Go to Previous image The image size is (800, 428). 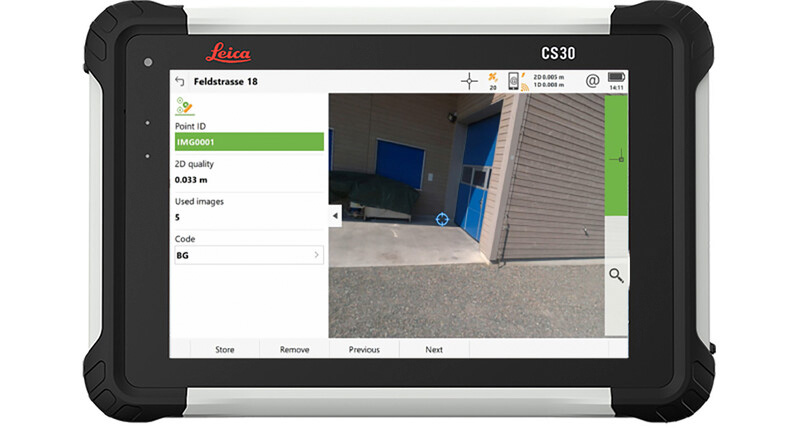tap(364, 349)
